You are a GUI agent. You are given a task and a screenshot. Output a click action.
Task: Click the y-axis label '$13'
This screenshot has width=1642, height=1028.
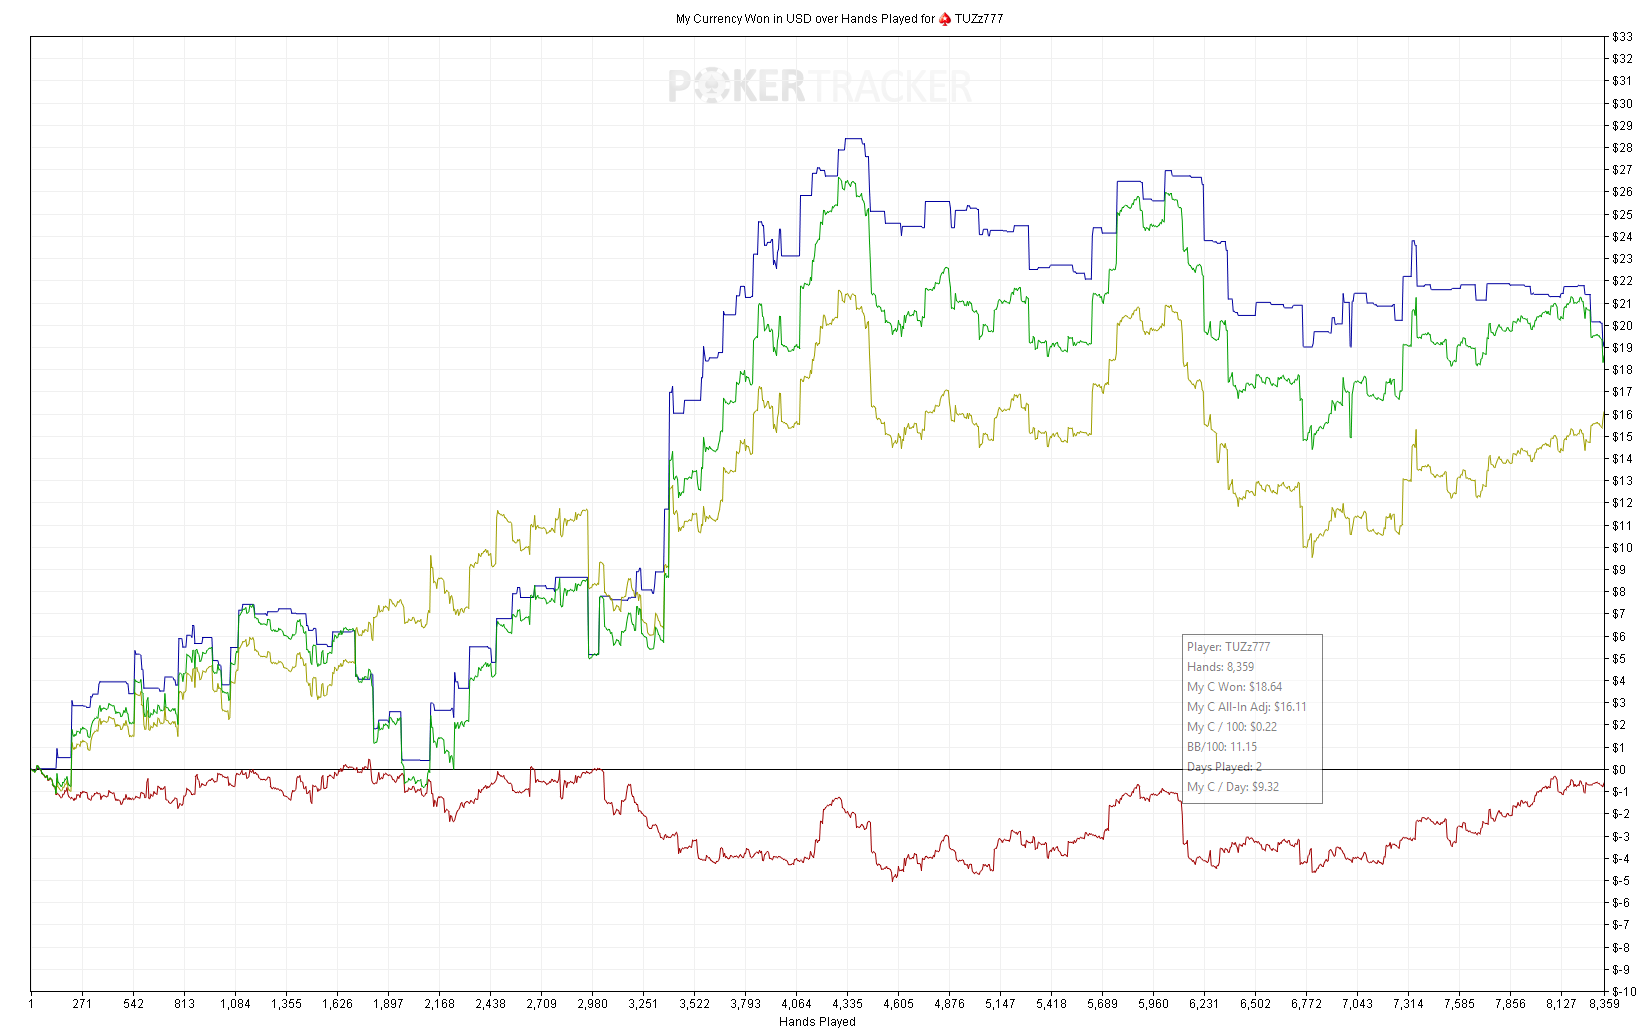tap(1622, 481)
